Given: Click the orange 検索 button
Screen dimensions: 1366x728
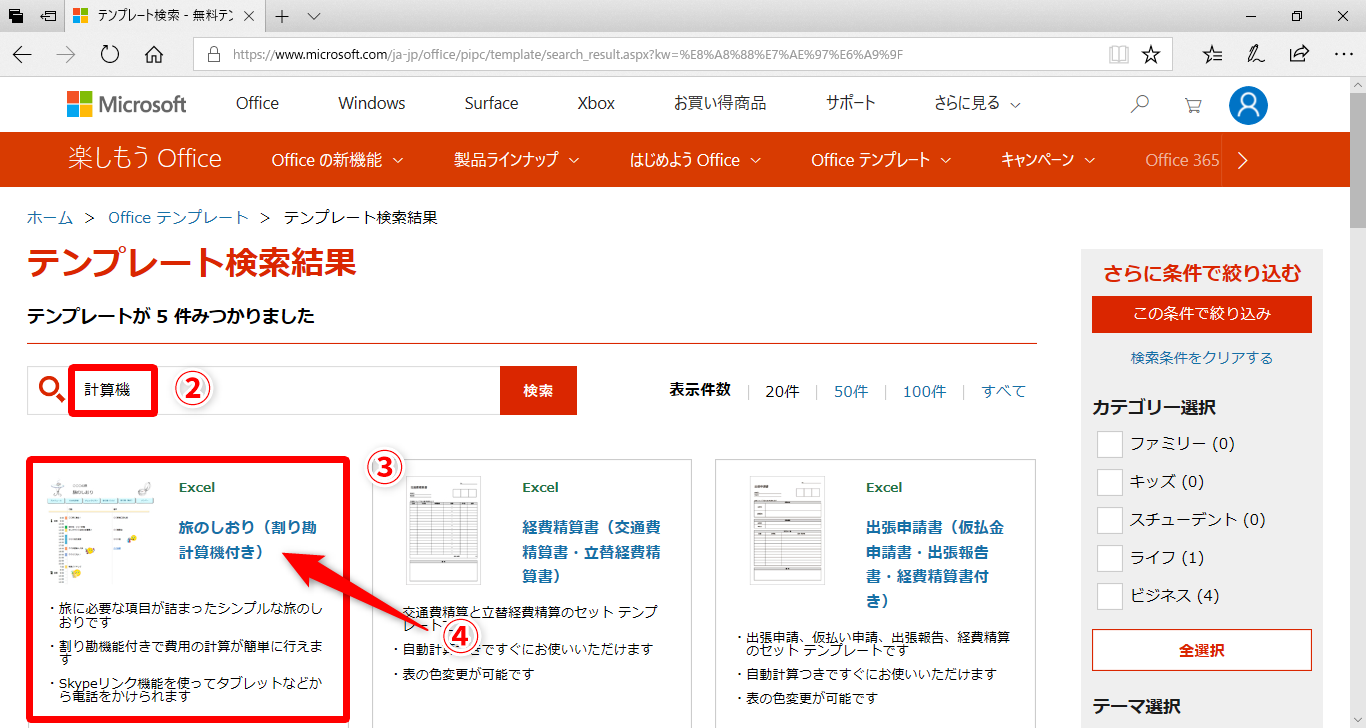Looking at the screenshot, I should (538, 390).
